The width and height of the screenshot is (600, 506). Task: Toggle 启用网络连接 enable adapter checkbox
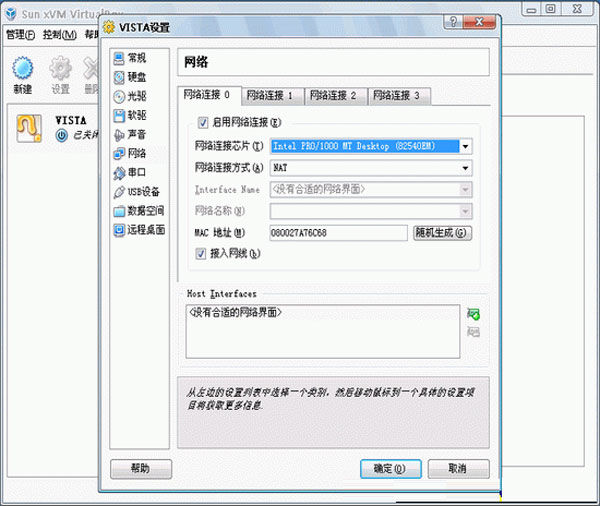(202, 123)
